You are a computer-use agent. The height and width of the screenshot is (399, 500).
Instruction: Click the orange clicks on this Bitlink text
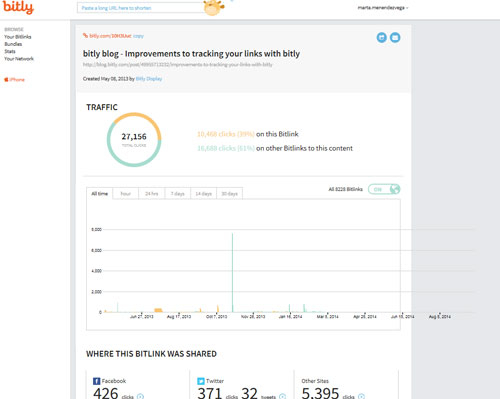[x=248, y=134]
